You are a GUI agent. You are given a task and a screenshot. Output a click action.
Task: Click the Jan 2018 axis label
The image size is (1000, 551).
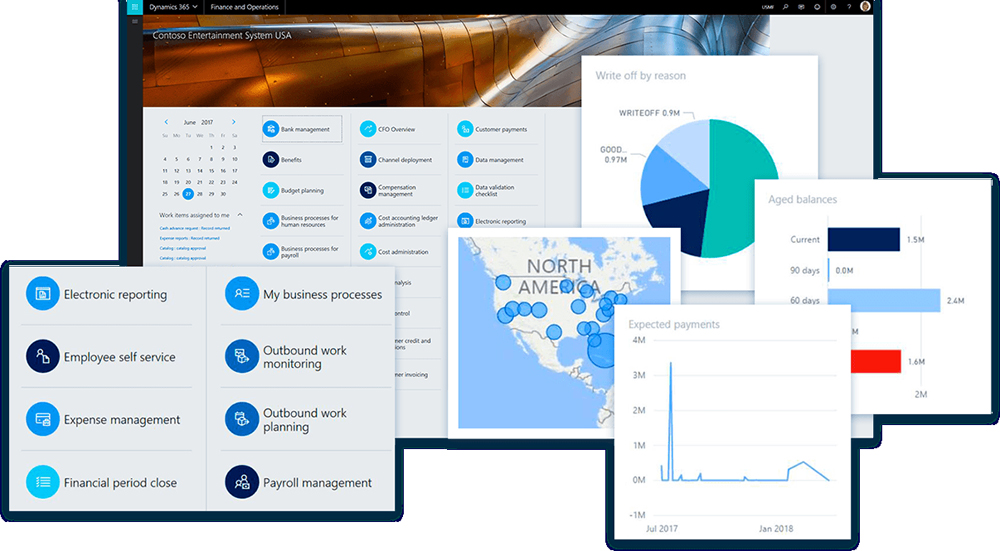point(776,528)
